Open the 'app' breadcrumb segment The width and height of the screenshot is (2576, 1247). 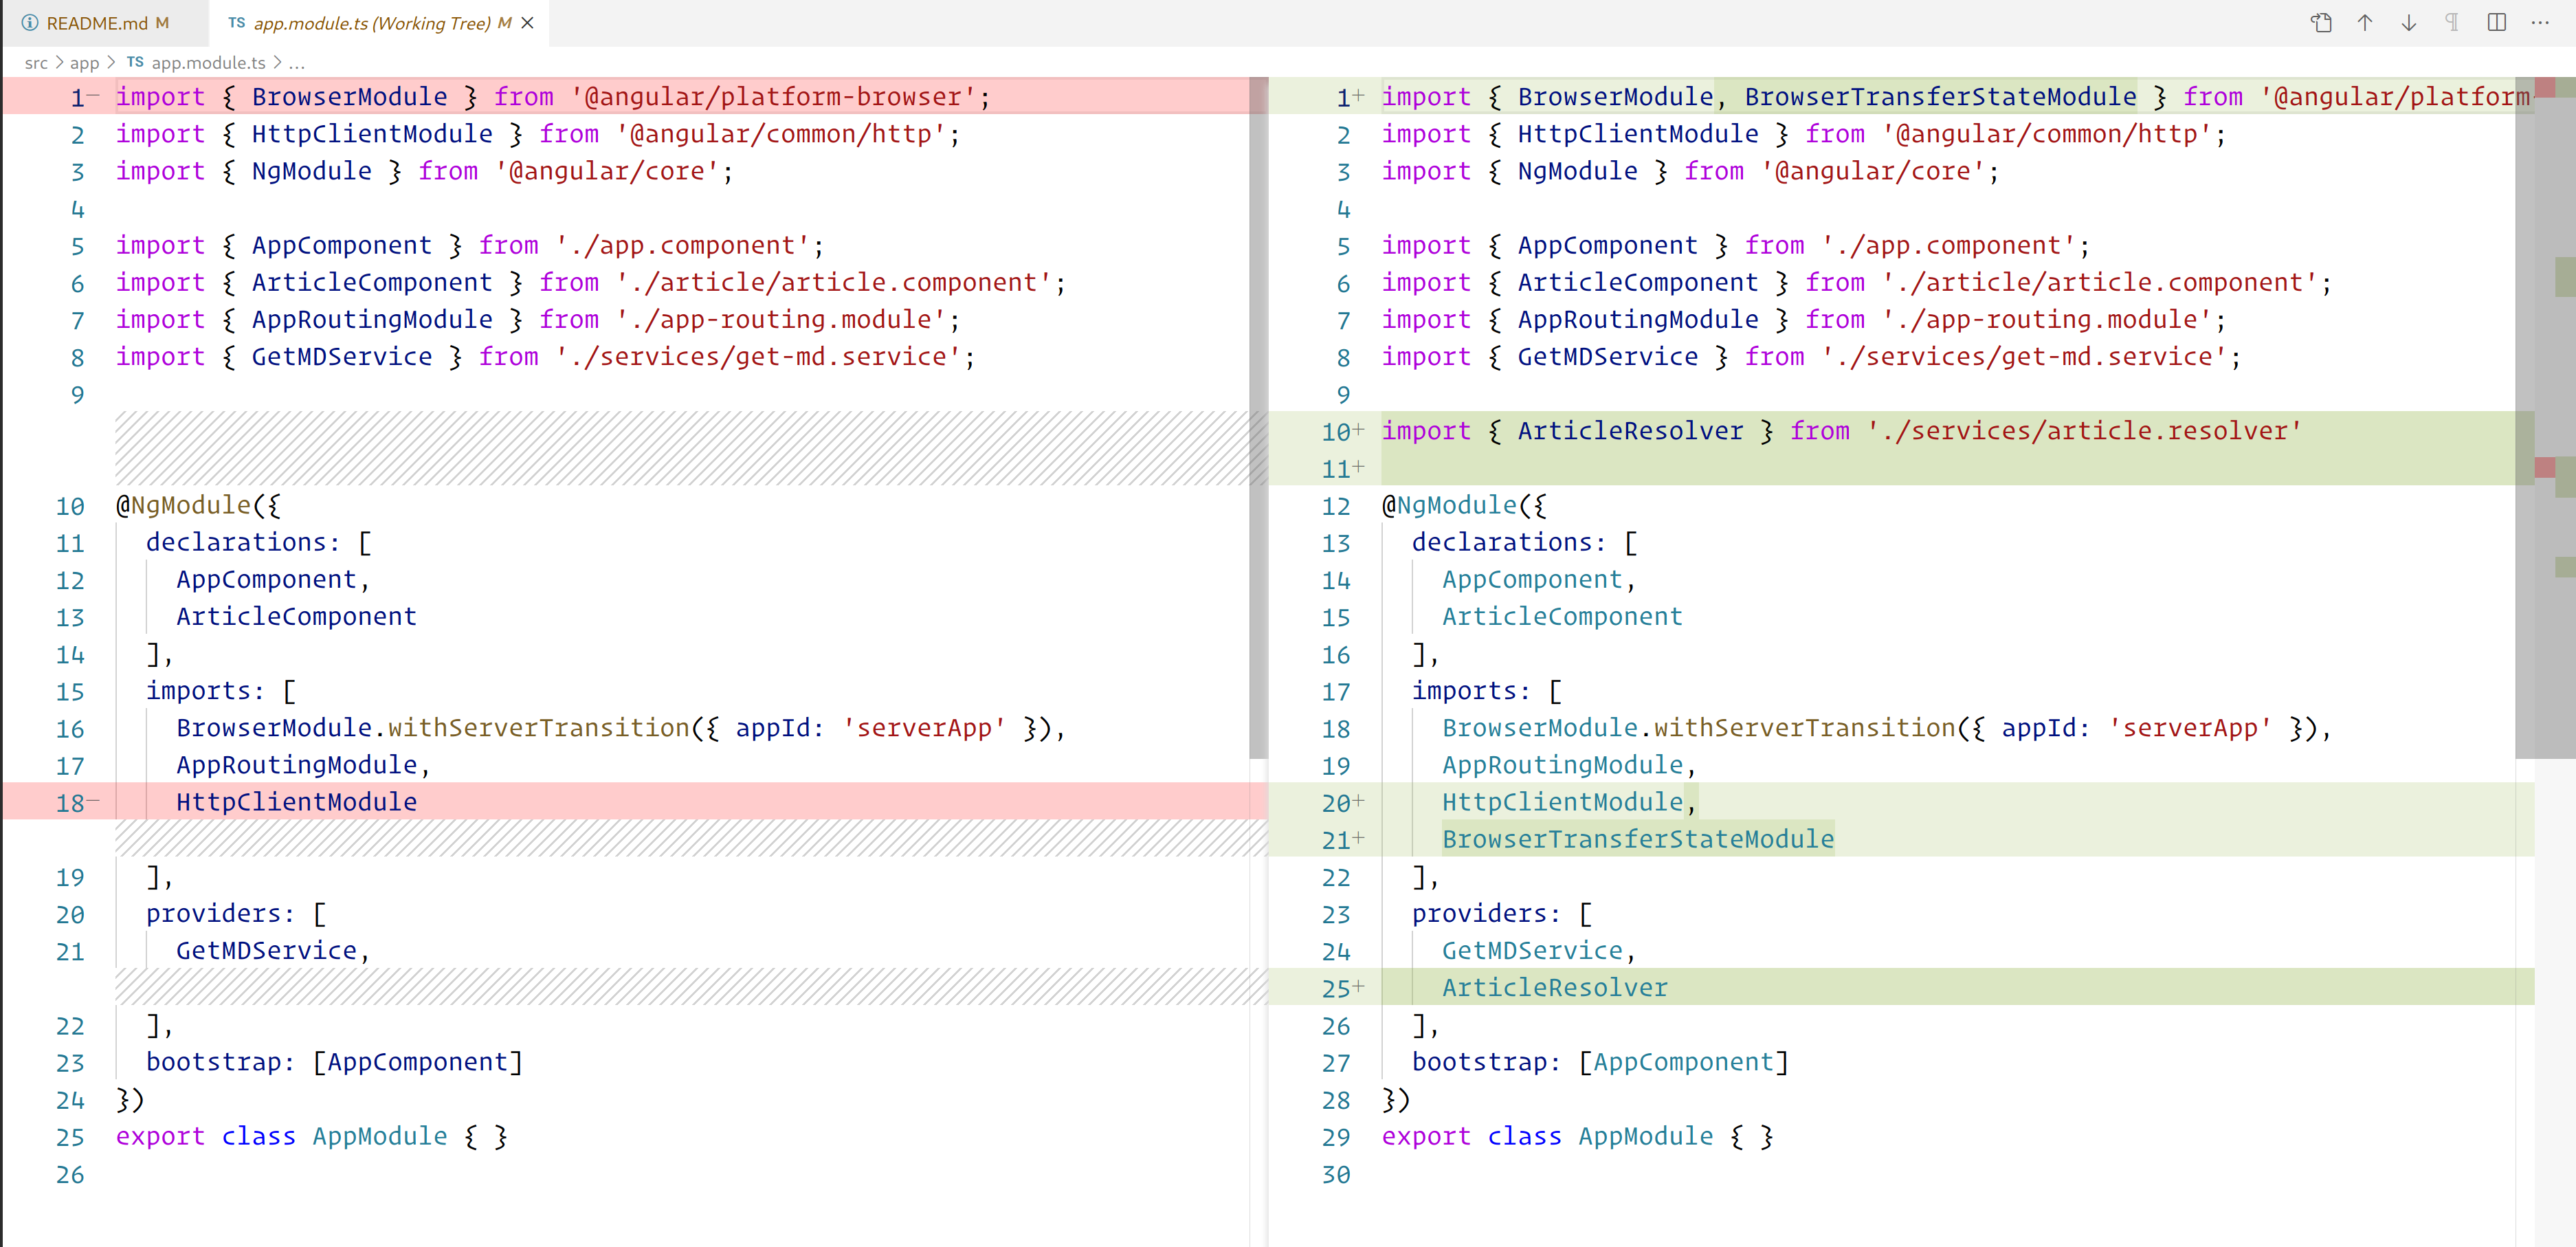click(84, 63)
